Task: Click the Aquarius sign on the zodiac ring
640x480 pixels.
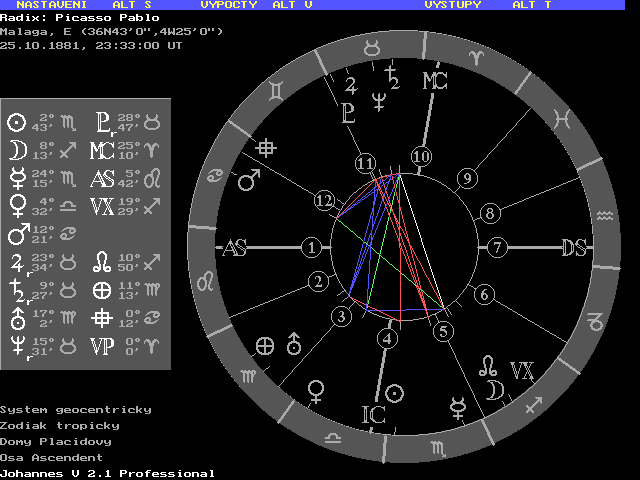Action: click(x=604, y=216)
